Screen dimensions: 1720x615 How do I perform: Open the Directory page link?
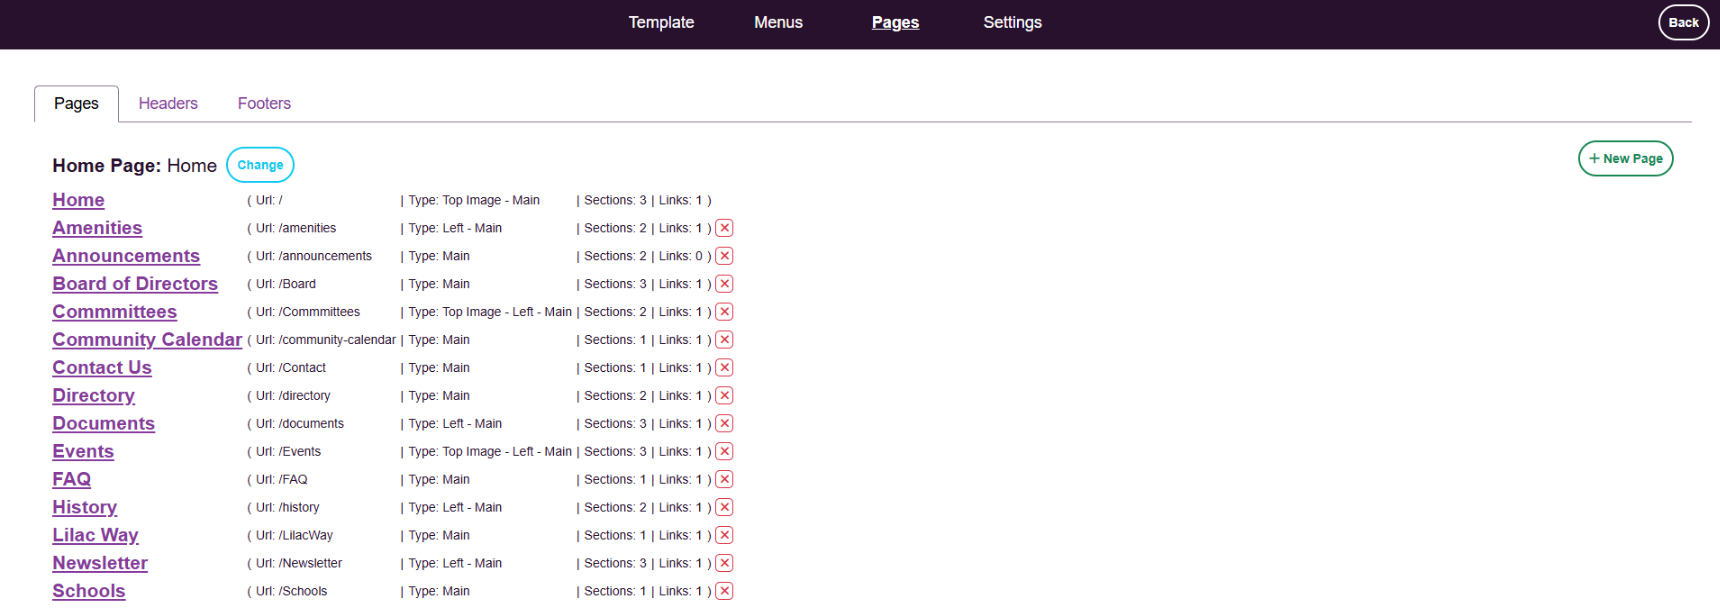pyautogui.click(x=93, y=396)
